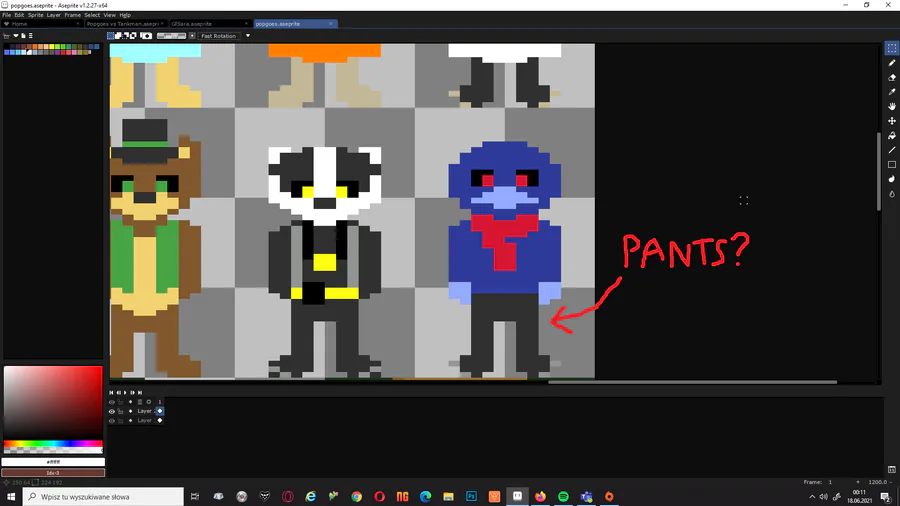
Task: Open the File menu
Action: pos(6,15)
